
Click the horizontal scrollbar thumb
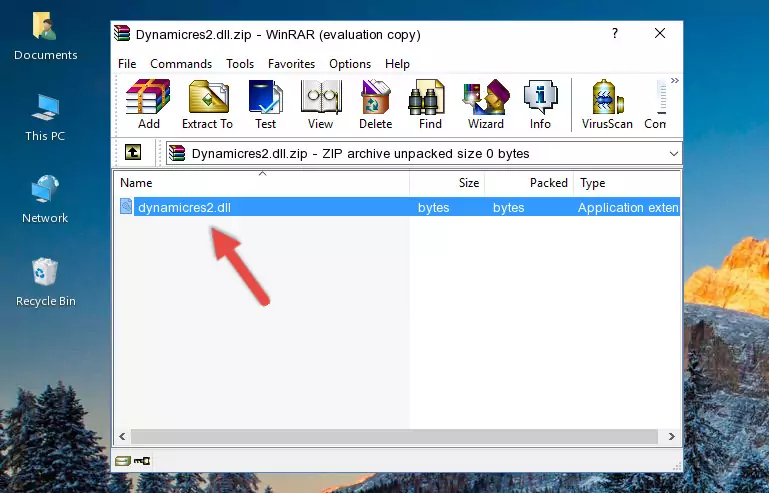pyautogui.click(x=394, y=436)
